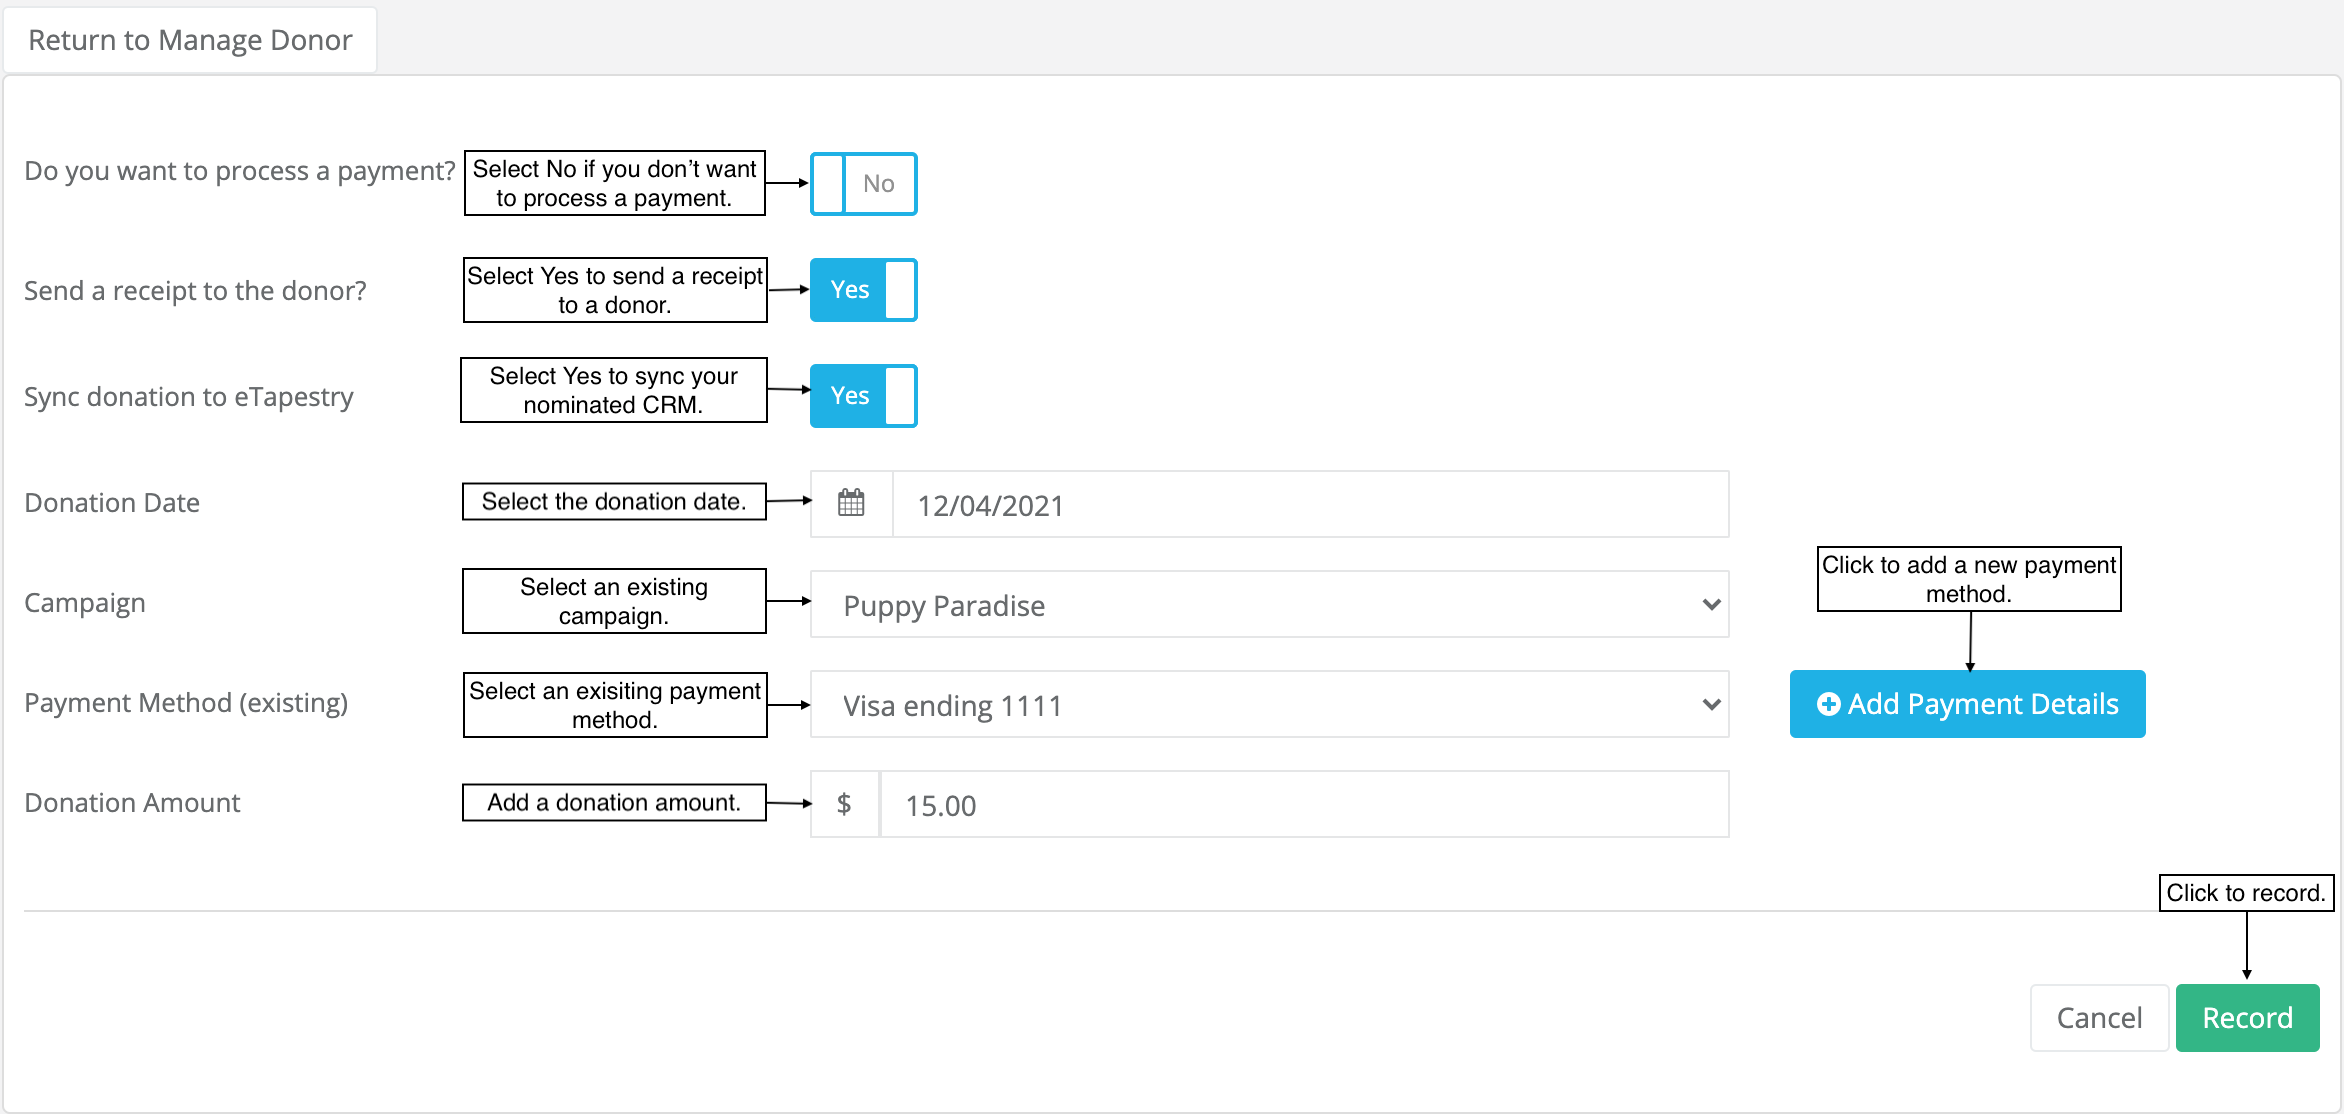Click the Donation Amount label
The height and width of the screenshot is (1114, 2344).
(132, 803)
